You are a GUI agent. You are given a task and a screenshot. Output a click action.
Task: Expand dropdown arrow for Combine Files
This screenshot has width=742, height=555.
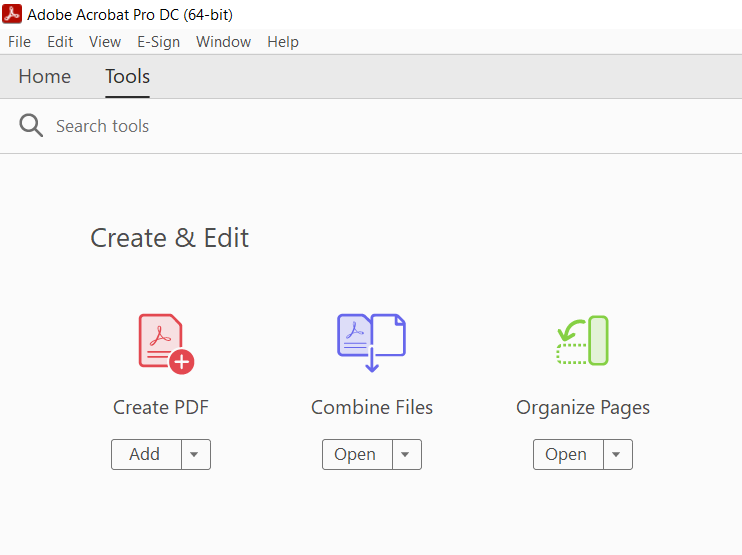pos(407,454)
